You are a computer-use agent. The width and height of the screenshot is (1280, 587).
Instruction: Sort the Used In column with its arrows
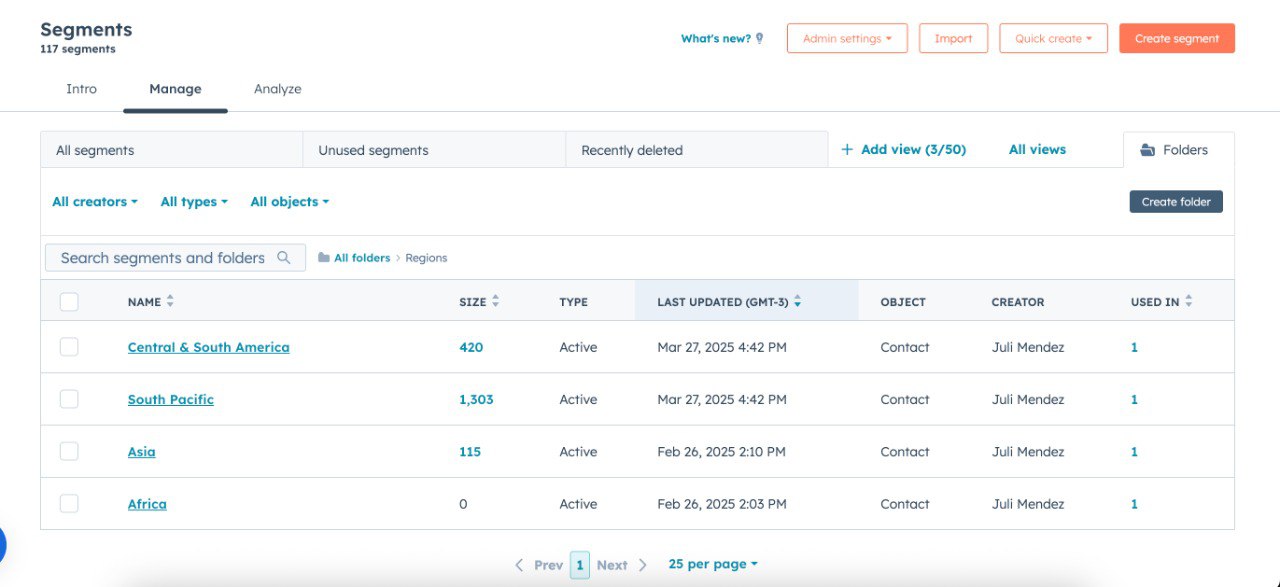(1188, 301)
